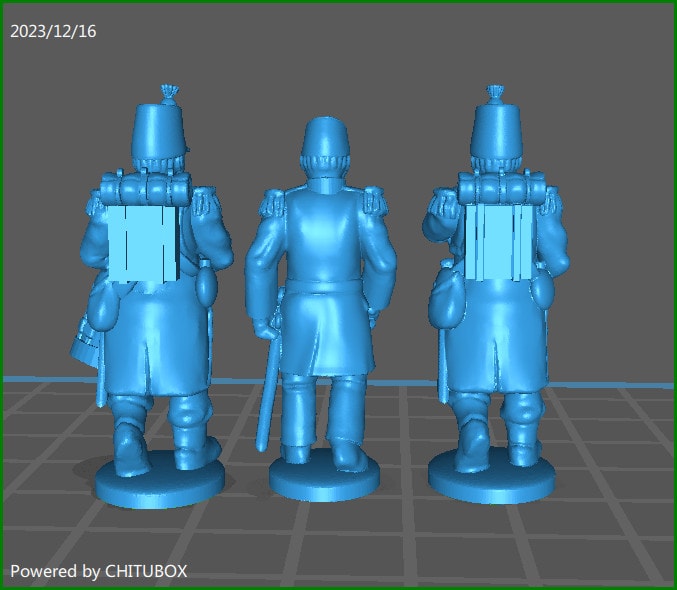Select the right soldier's round base
677x590 pixels.
491,481
